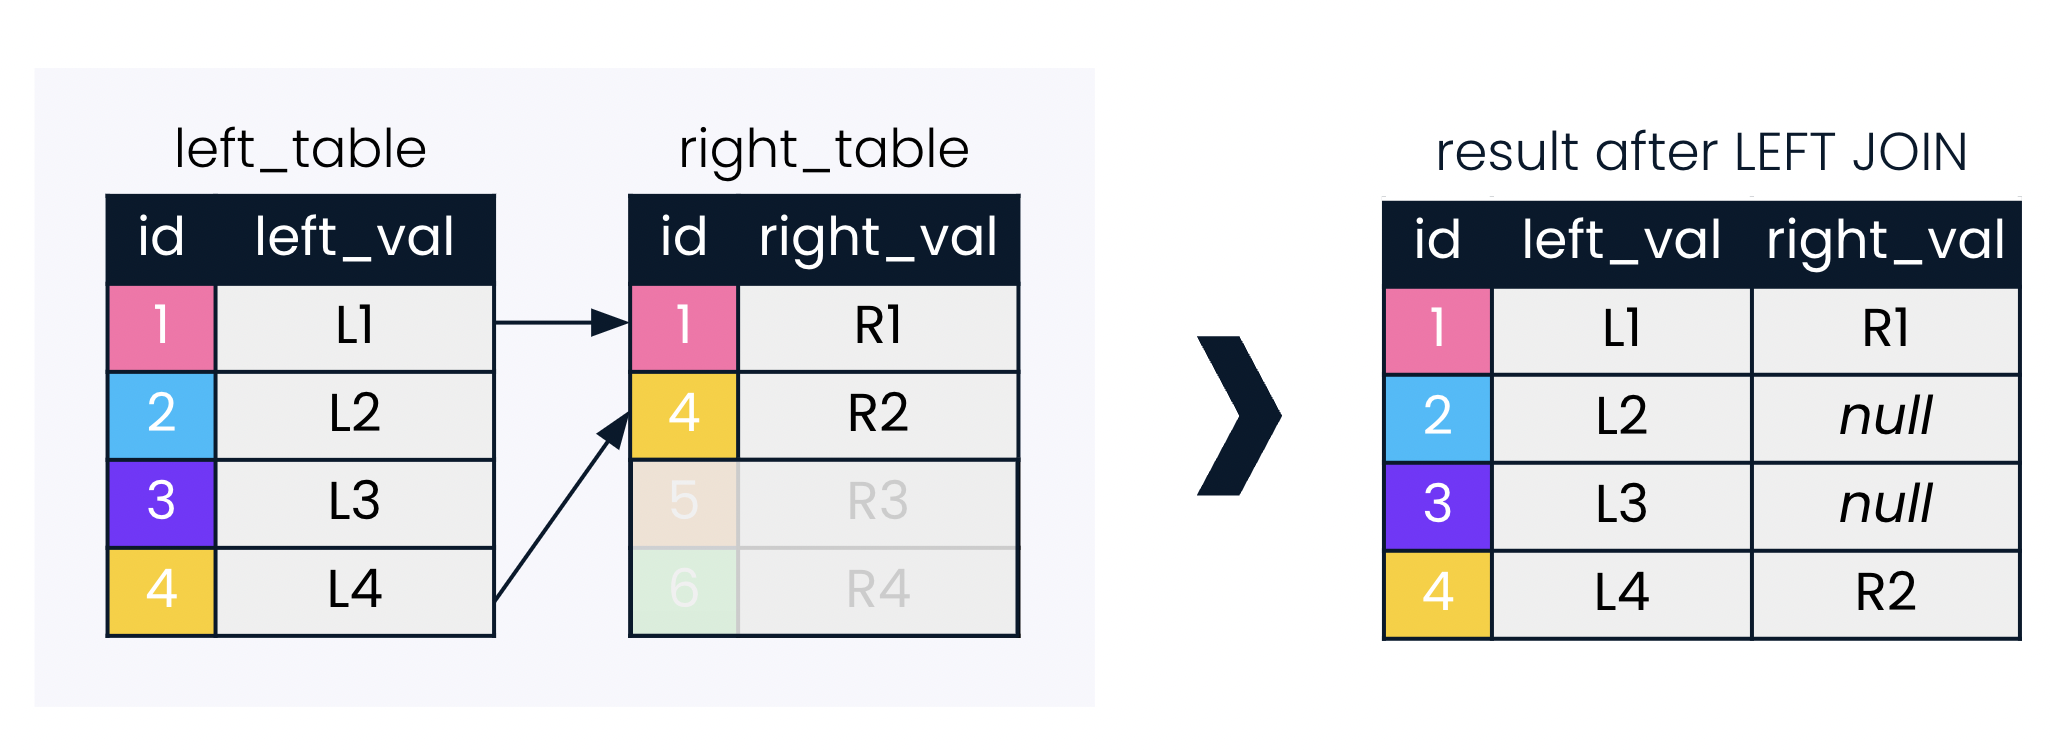
Task: Select the blue id 2 cell in left_table
Action: 161,414
